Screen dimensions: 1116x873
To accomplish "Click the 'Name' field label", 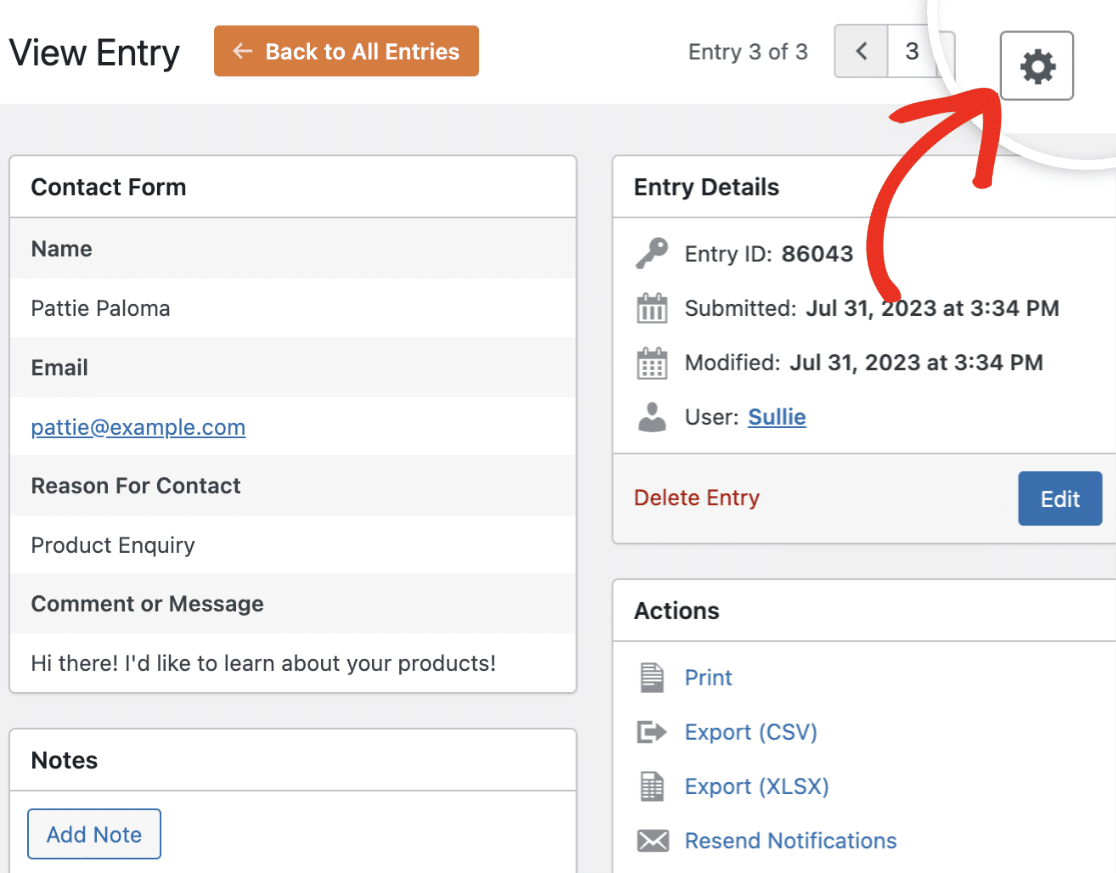I will [61, 249].
